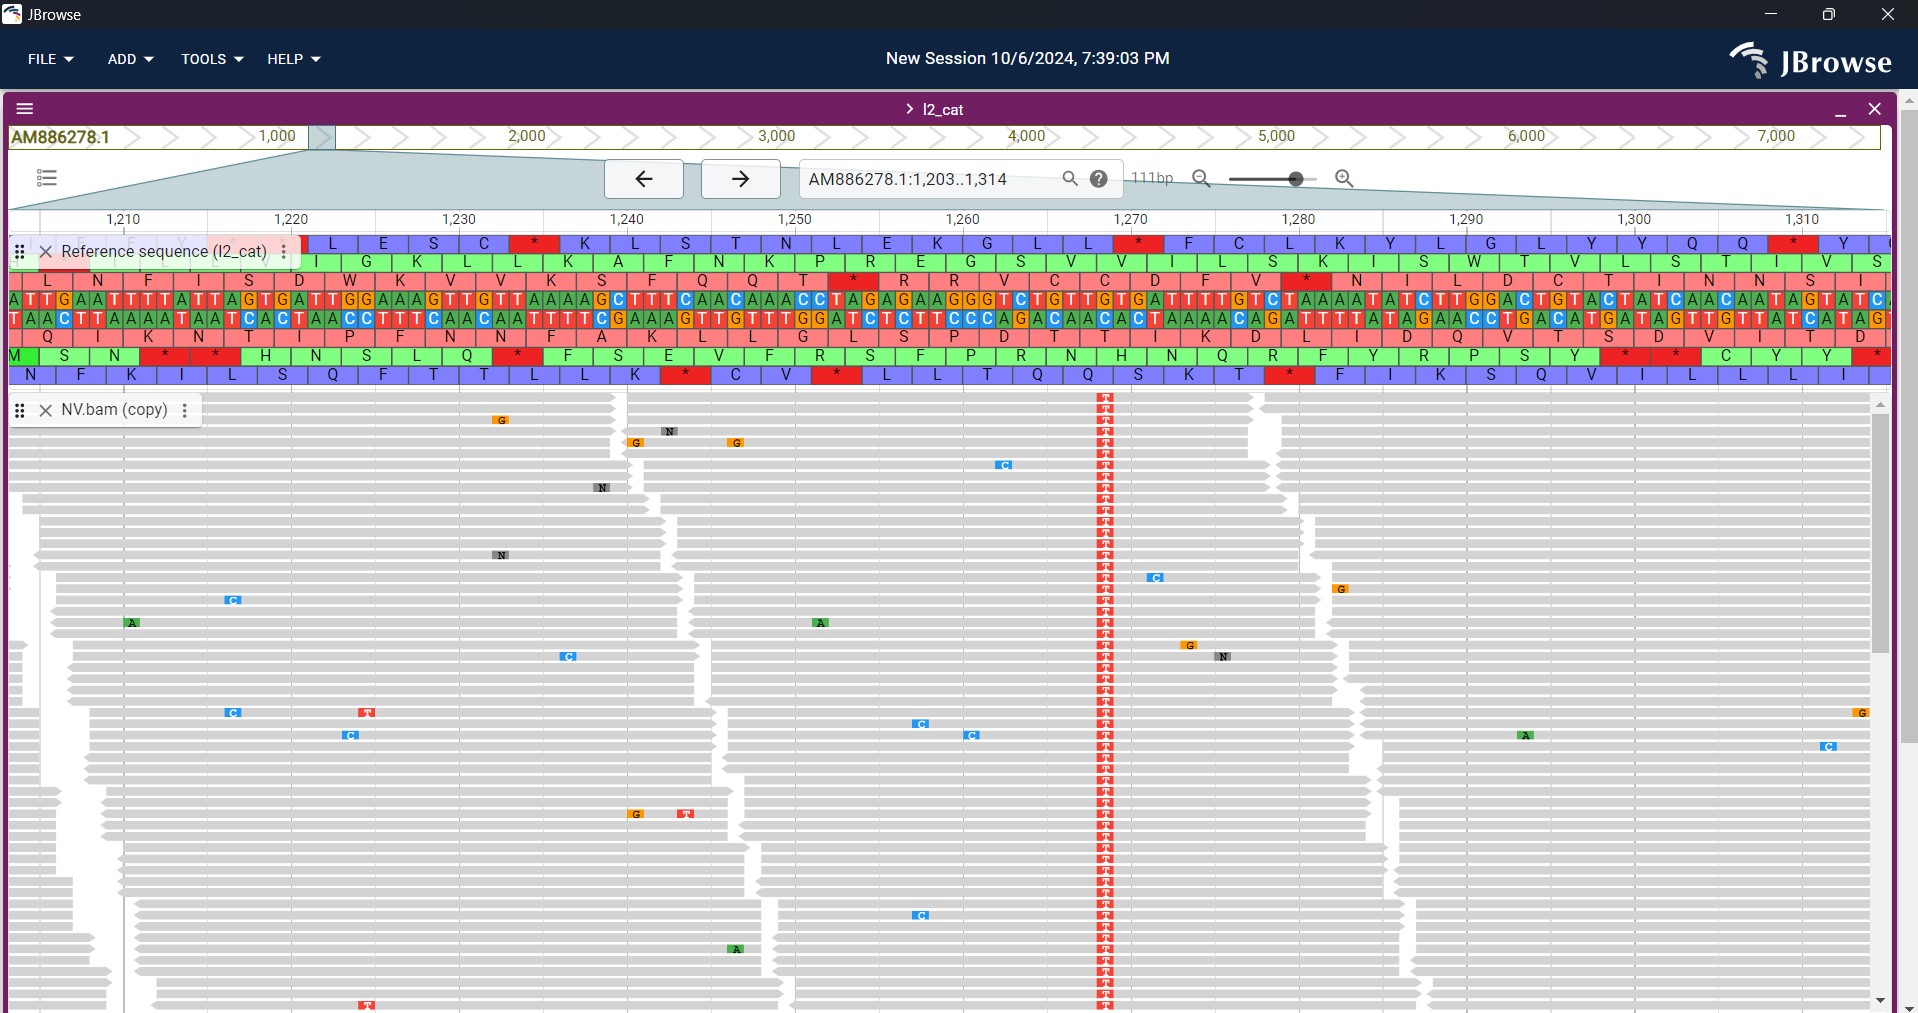
Task: Expand the ADD dropdown menu
Action: 130,60
